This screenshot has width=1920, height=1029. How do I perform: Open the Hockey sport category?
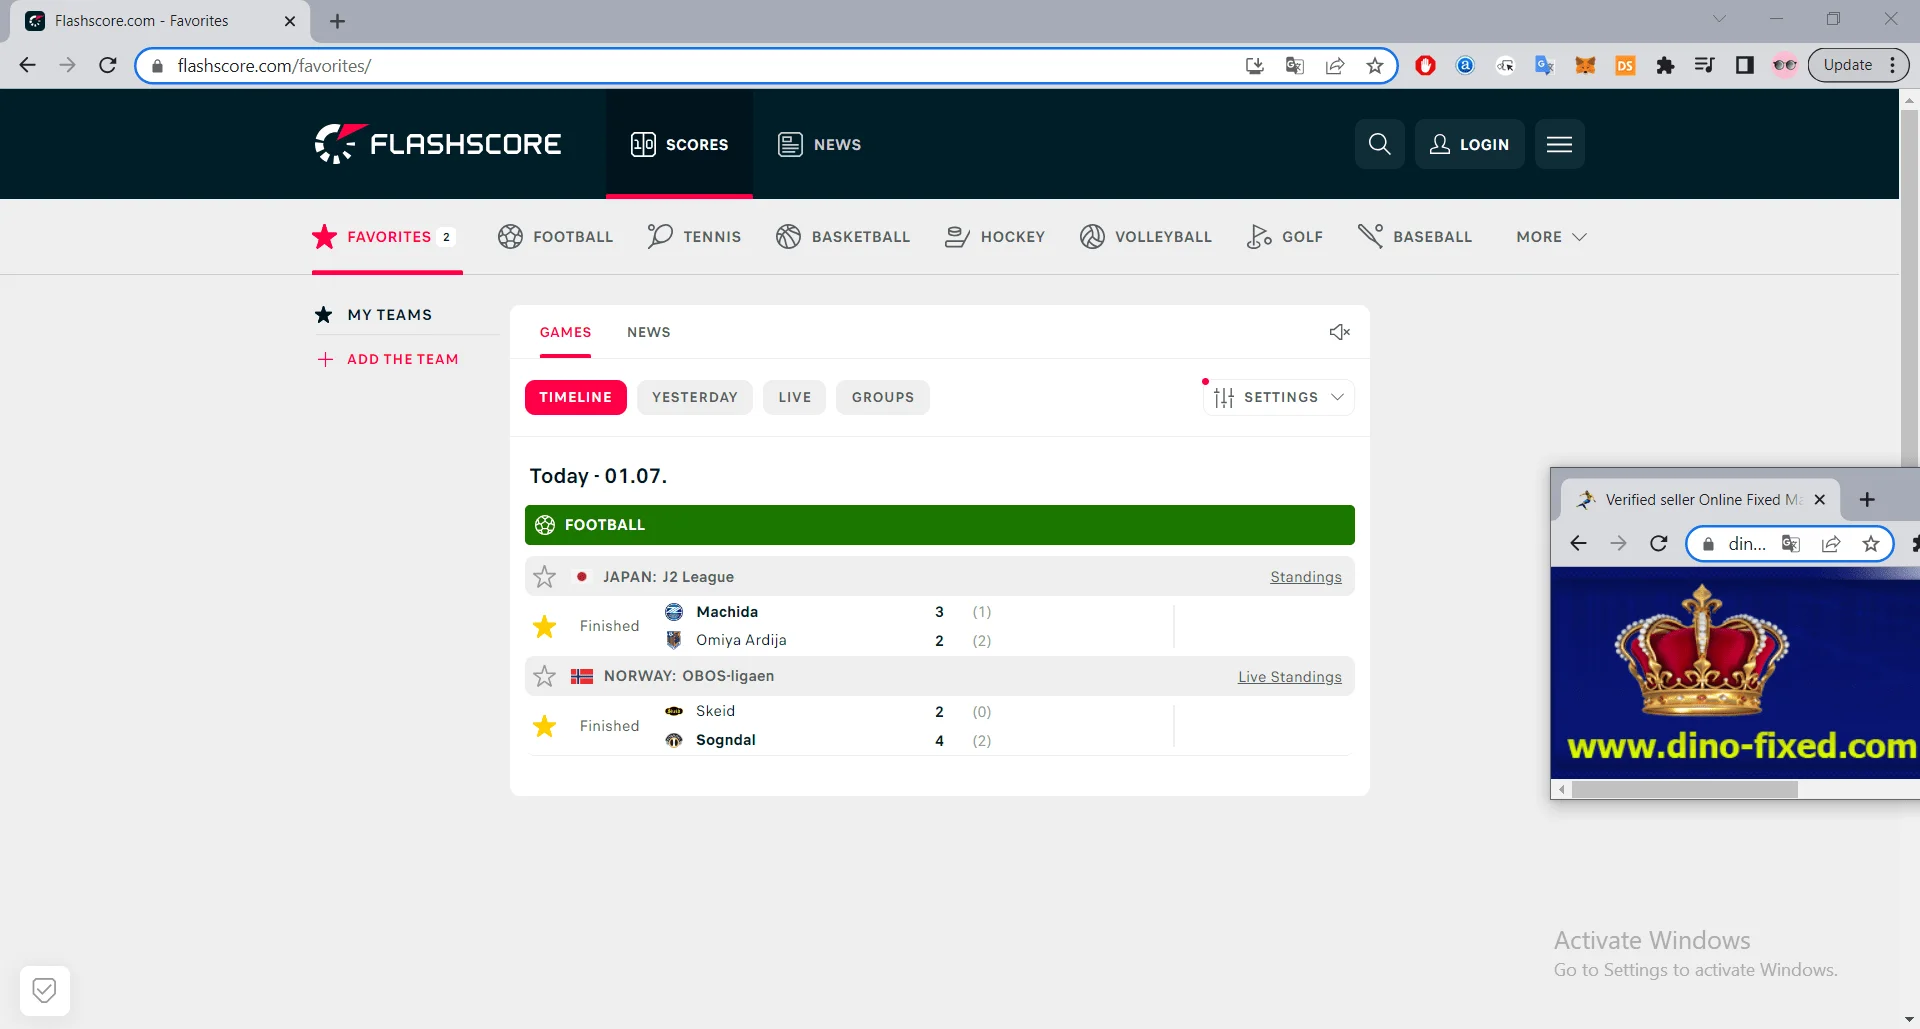point(995,237)
